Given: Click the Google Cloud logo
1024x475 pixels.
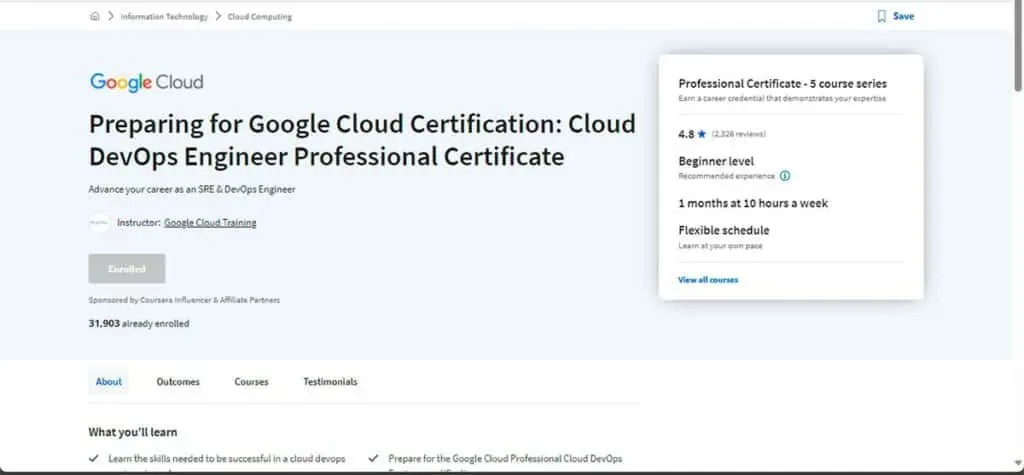Looking at the screenshot, I should [146, 82].
